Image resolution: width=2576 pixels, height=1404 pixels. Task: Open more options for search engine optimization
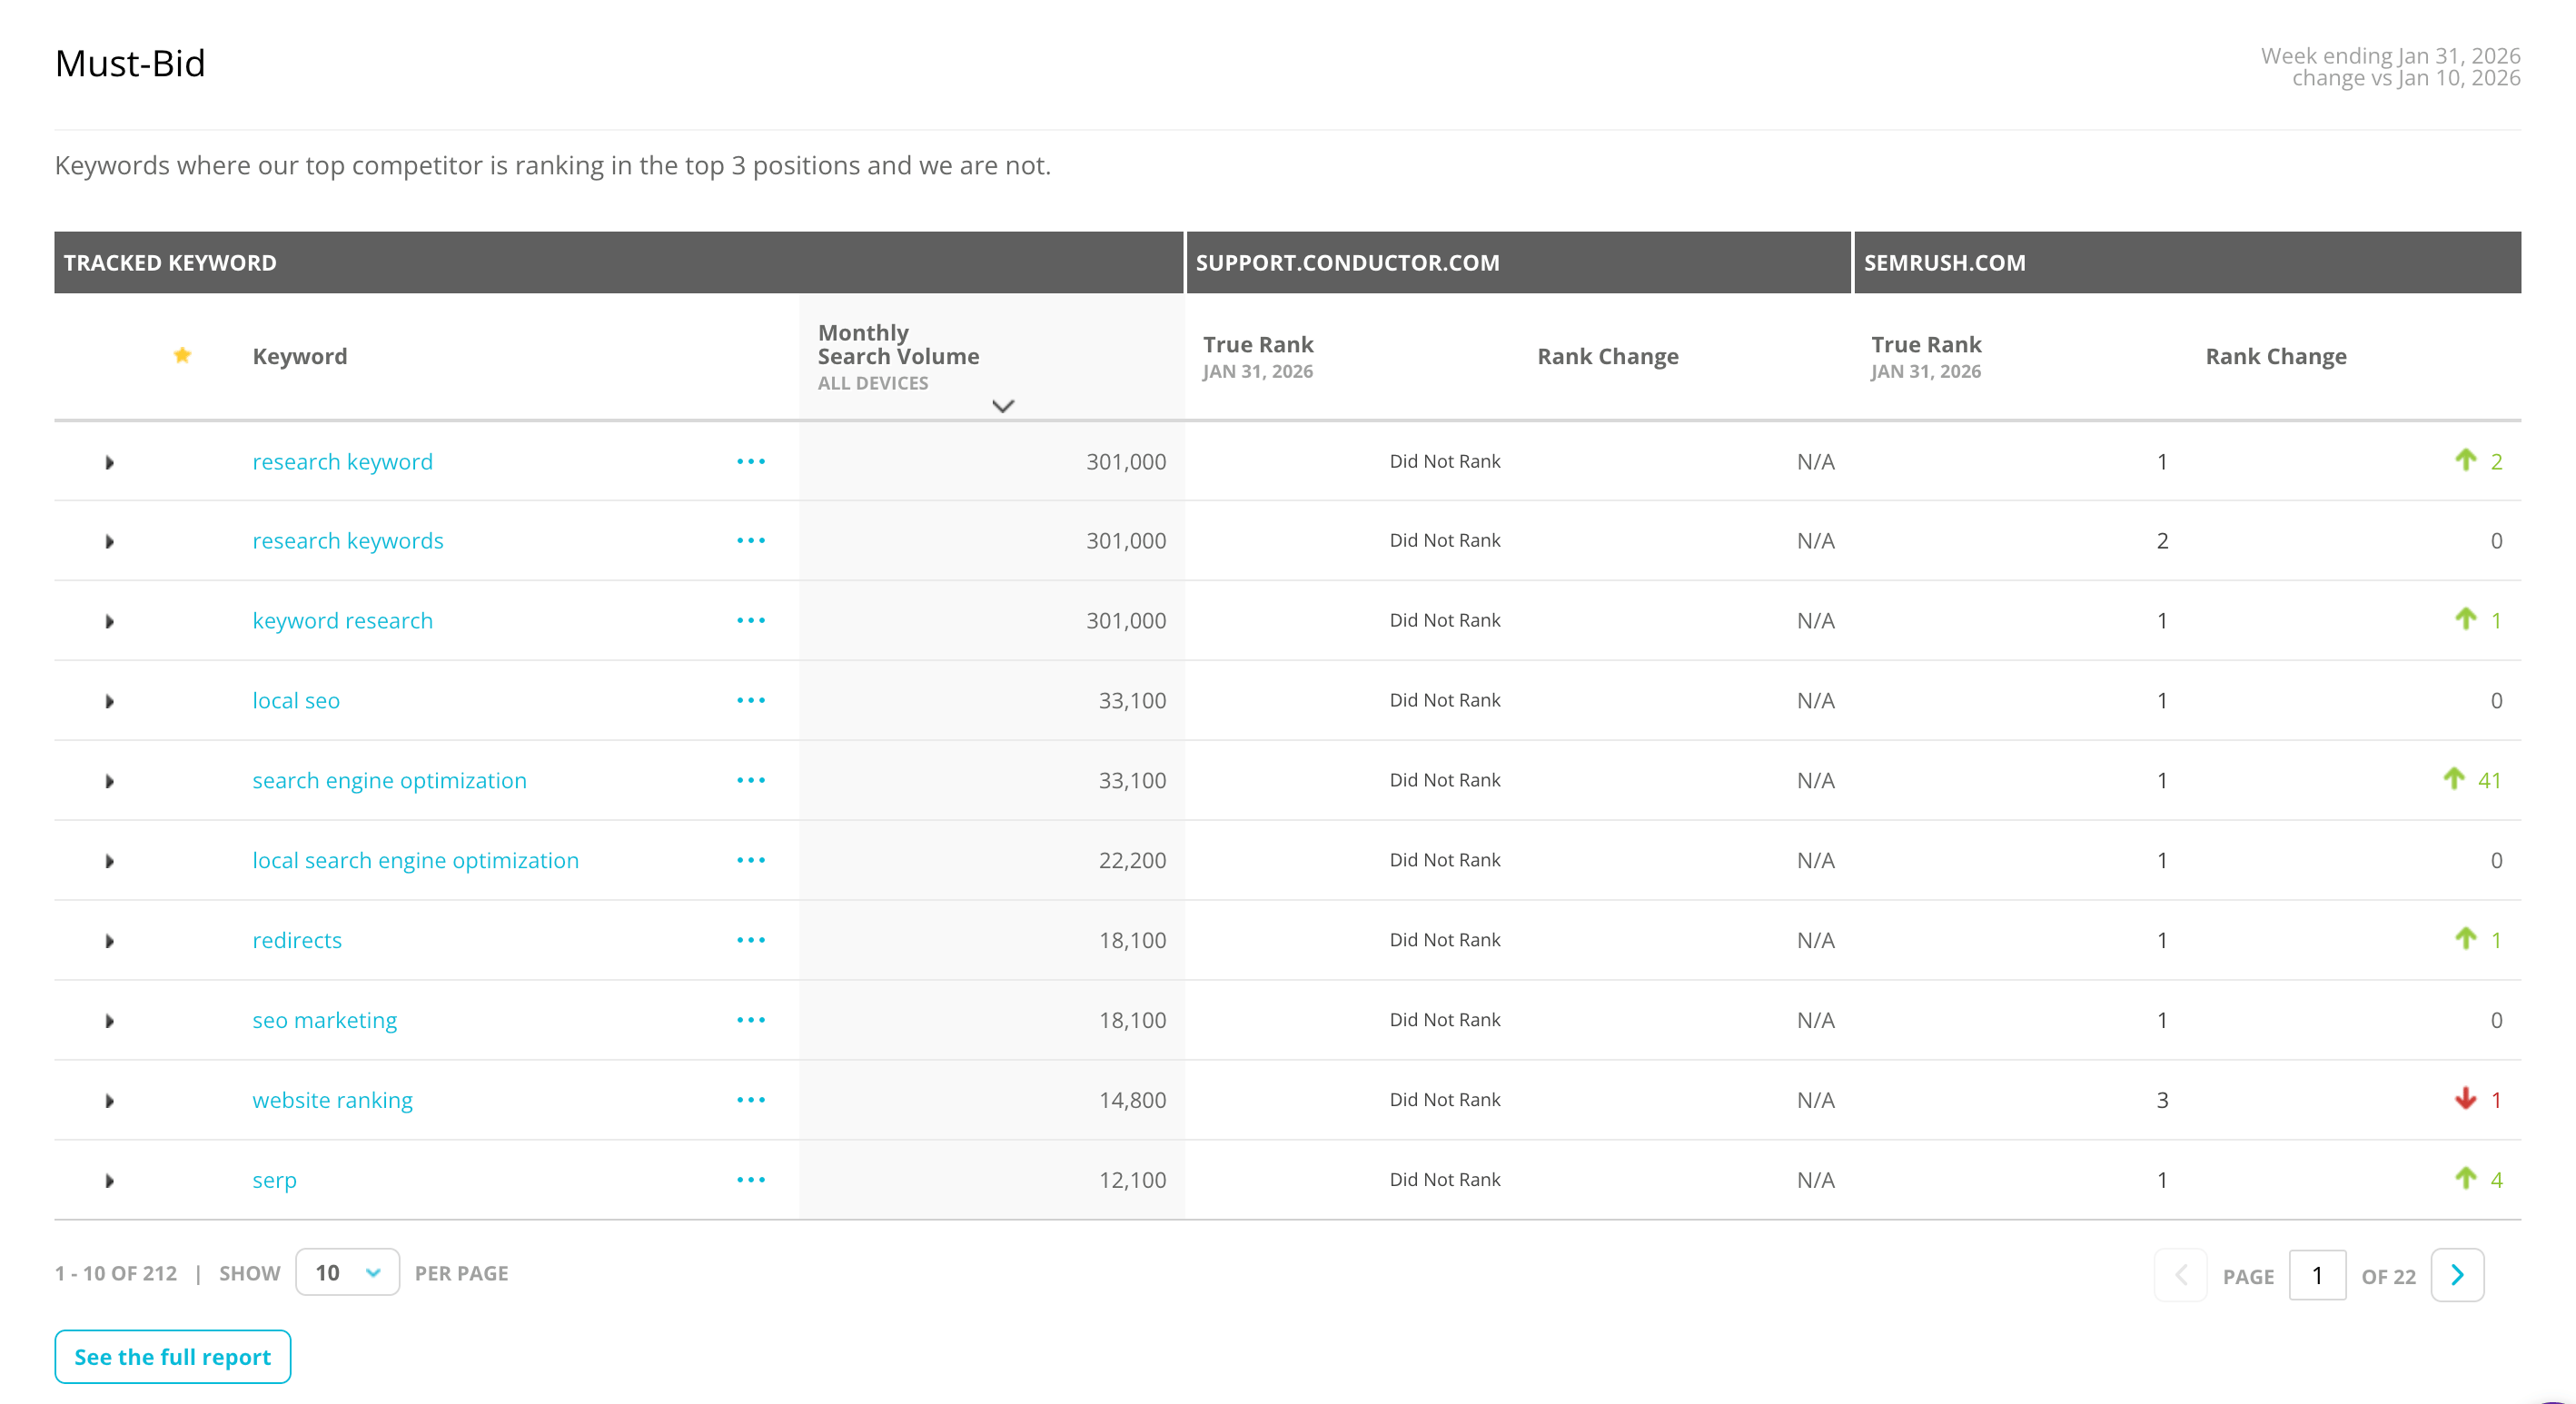(x=751, y=780)
